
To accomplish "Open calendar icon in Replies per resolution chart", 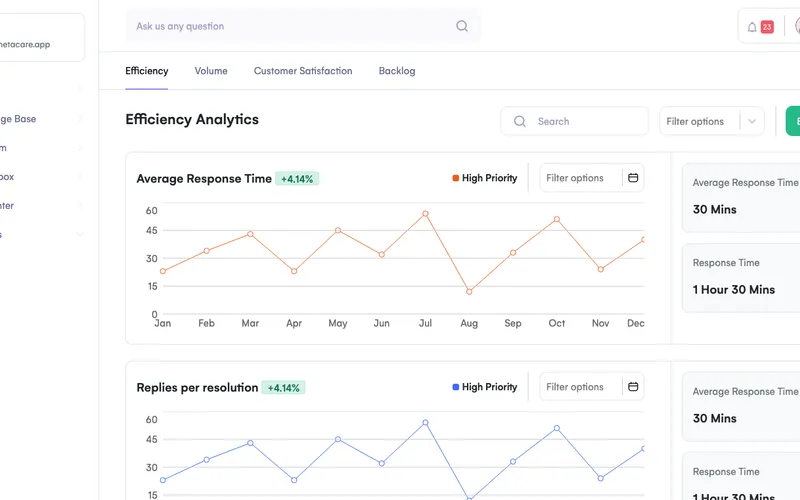I will (633, 387).
